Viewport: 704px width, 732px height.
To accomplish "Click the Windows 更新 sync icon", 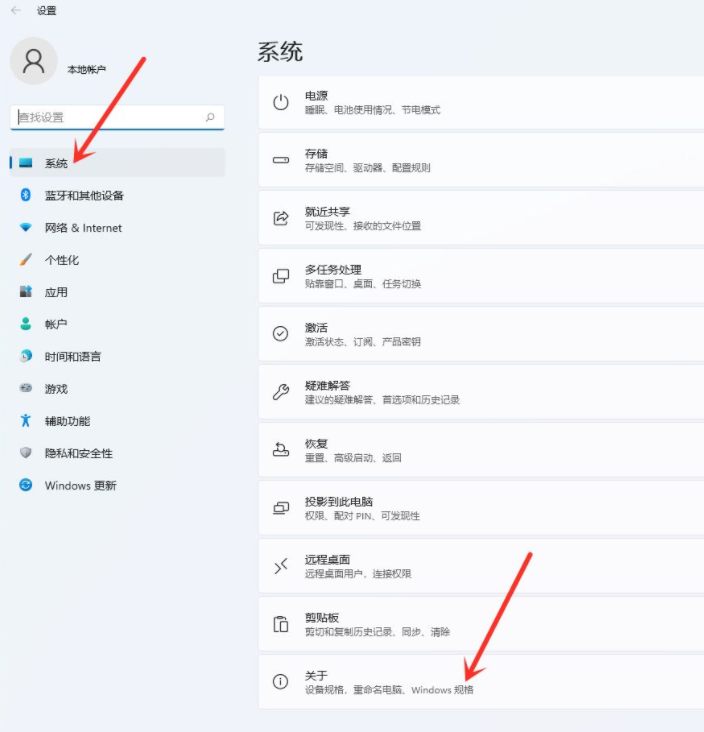I will click(x=26, y=485).
